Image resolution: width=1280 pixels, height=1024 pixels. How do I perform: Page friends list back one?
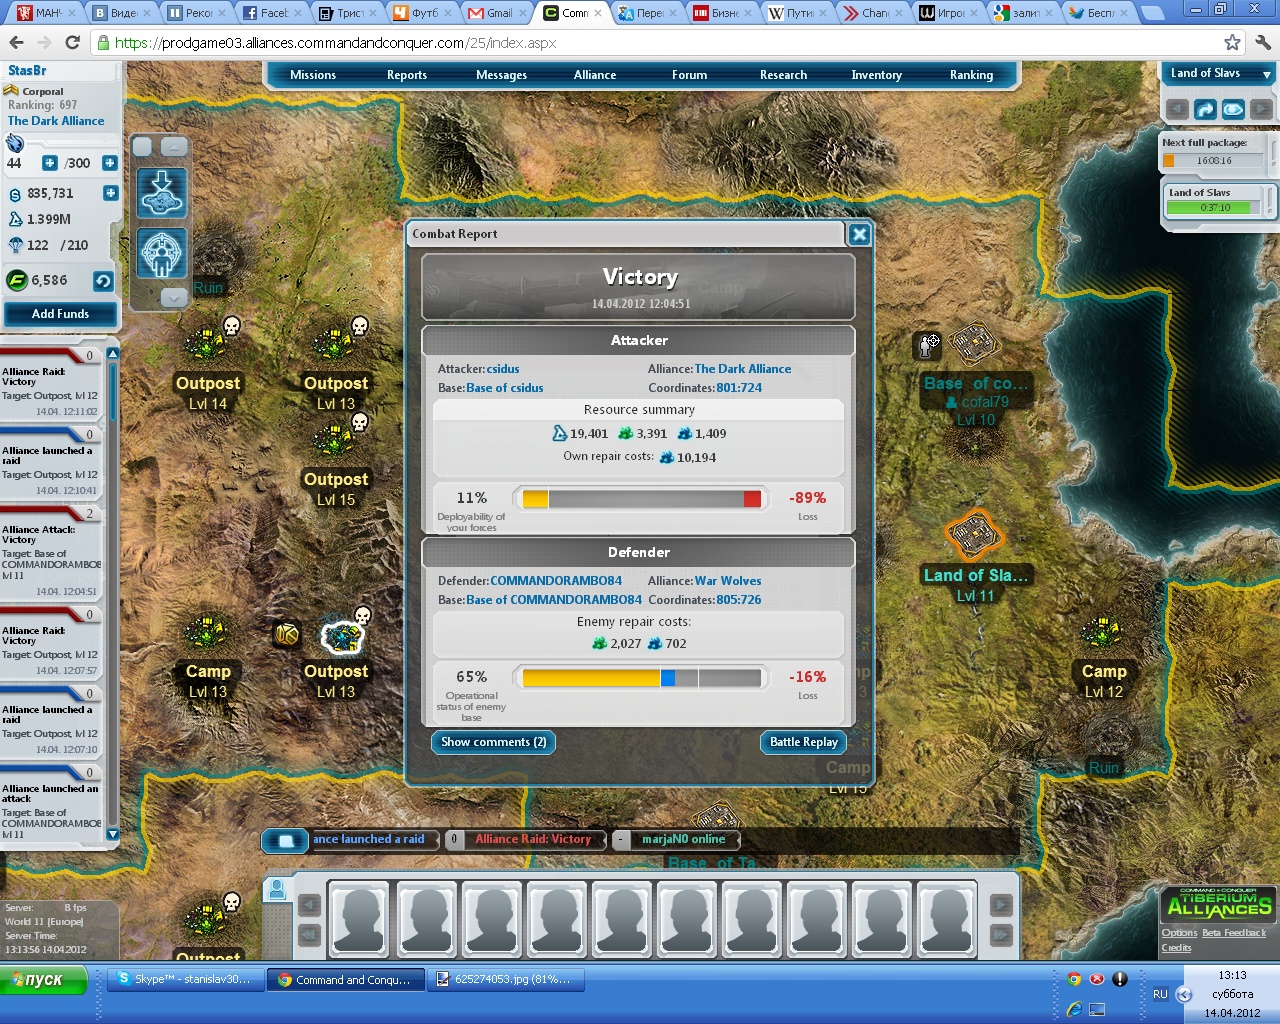[309, 905]
